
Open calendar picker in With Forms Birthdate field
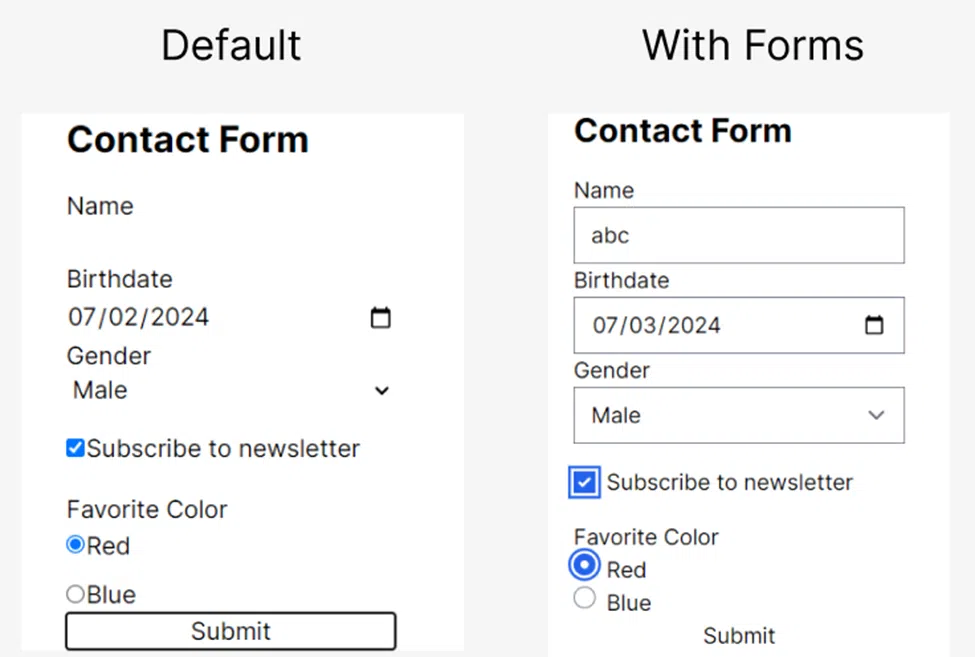874,324
